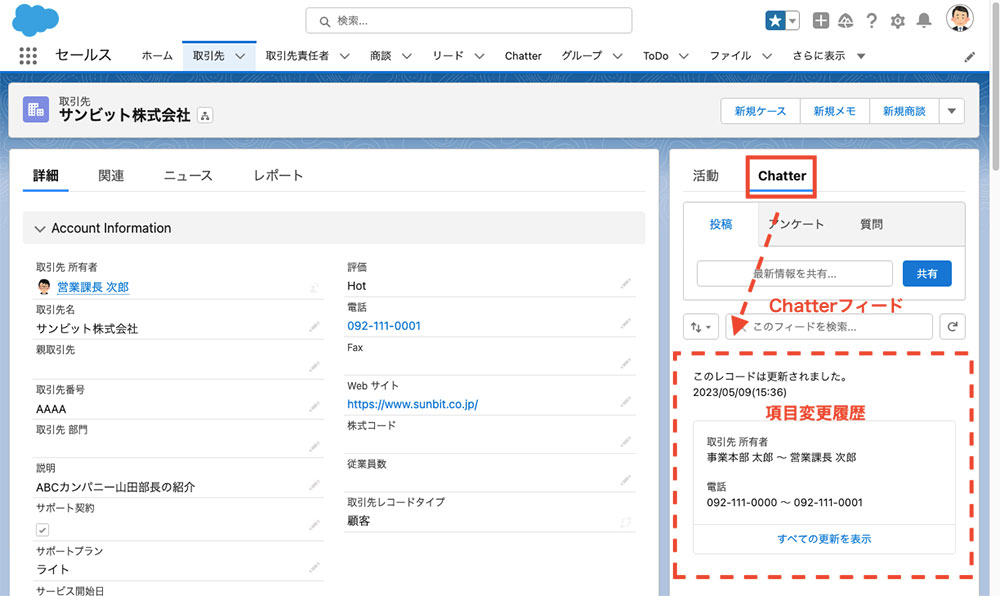The image size is (1000, 596).
Task: Select the 質問 publisher tab
Action: point(871,224)
